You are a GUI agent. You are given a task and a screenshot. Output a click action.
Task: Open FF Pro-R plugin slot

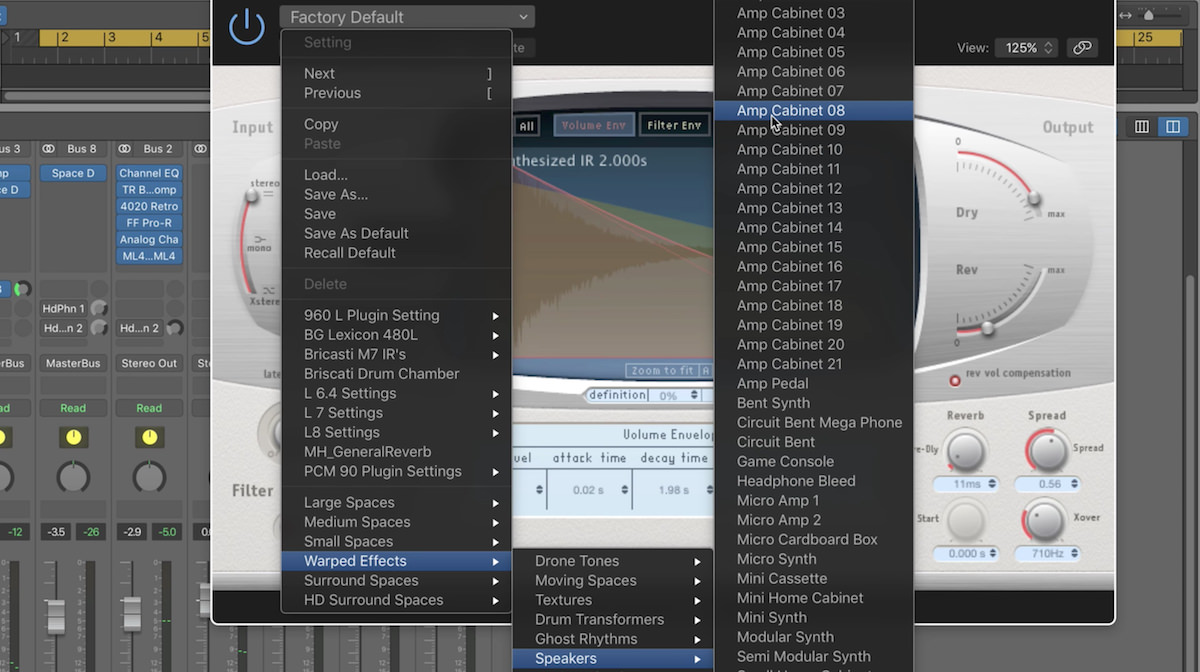pos(149,223)
